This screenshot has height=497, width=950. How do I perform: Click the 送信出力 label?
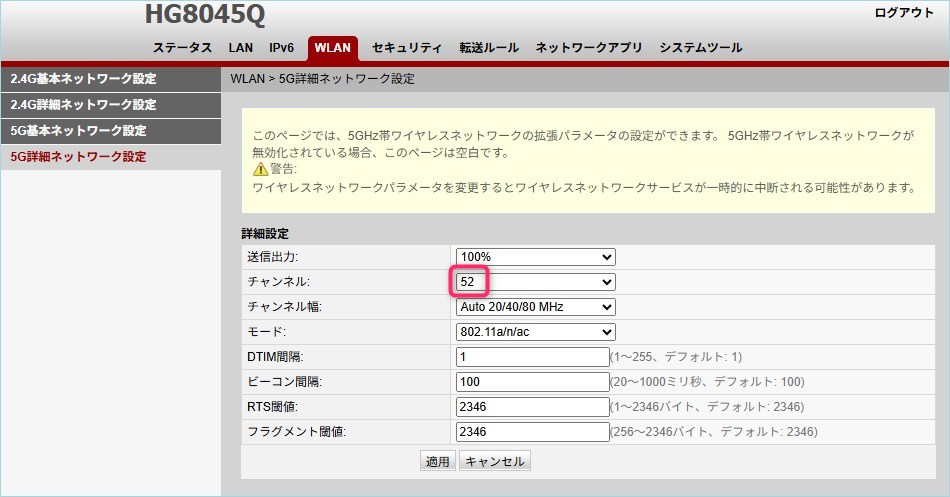273,257
